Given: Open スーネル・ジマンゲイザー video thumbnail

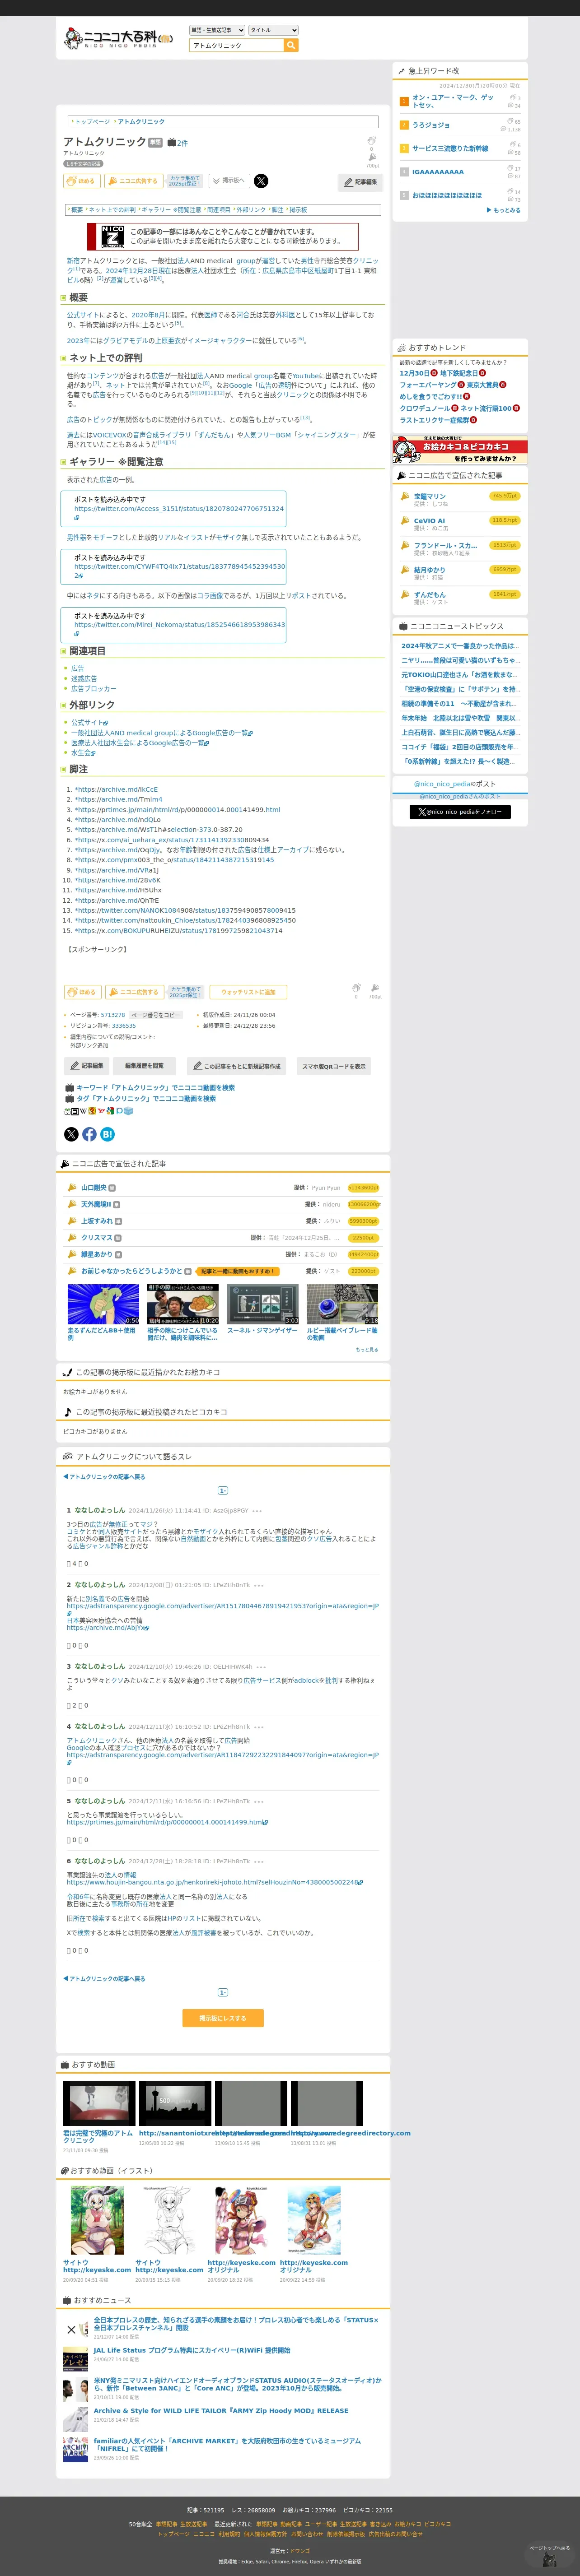Looking at the screenshot, I should click(263, 1304).
